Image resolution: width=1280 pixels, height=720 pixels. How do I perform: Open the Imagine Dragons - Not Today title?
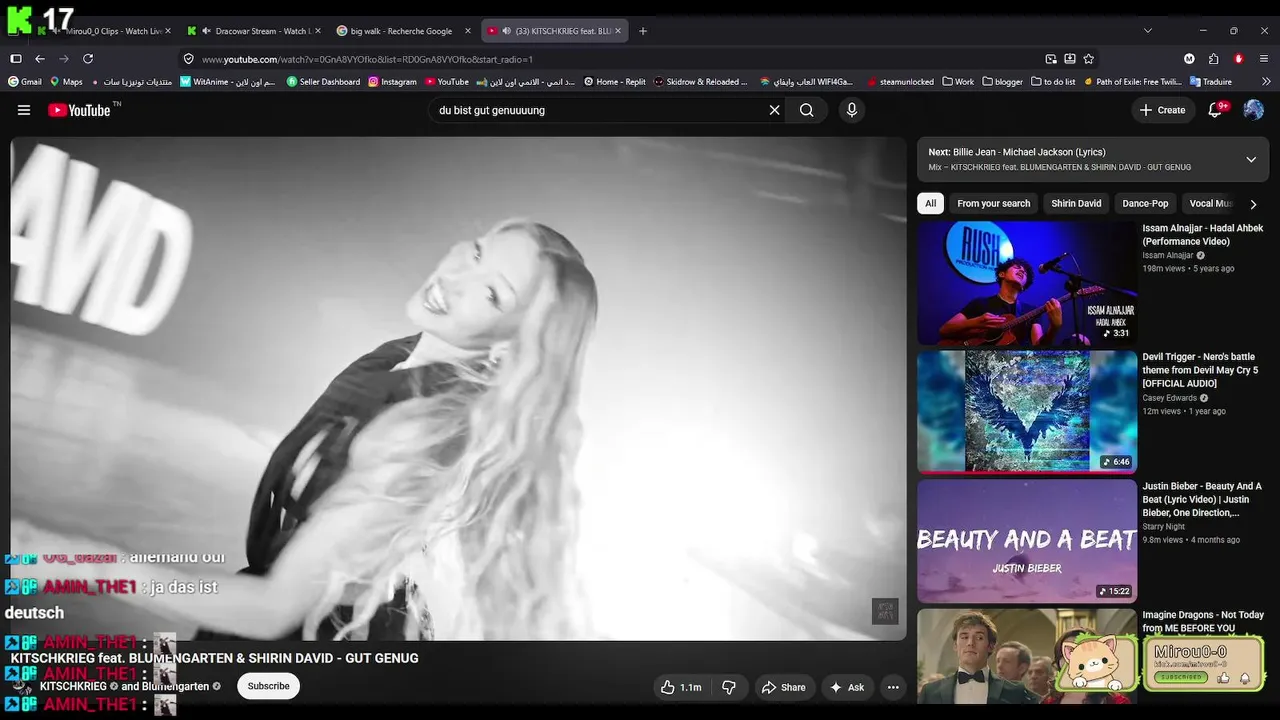[1203, 621]
